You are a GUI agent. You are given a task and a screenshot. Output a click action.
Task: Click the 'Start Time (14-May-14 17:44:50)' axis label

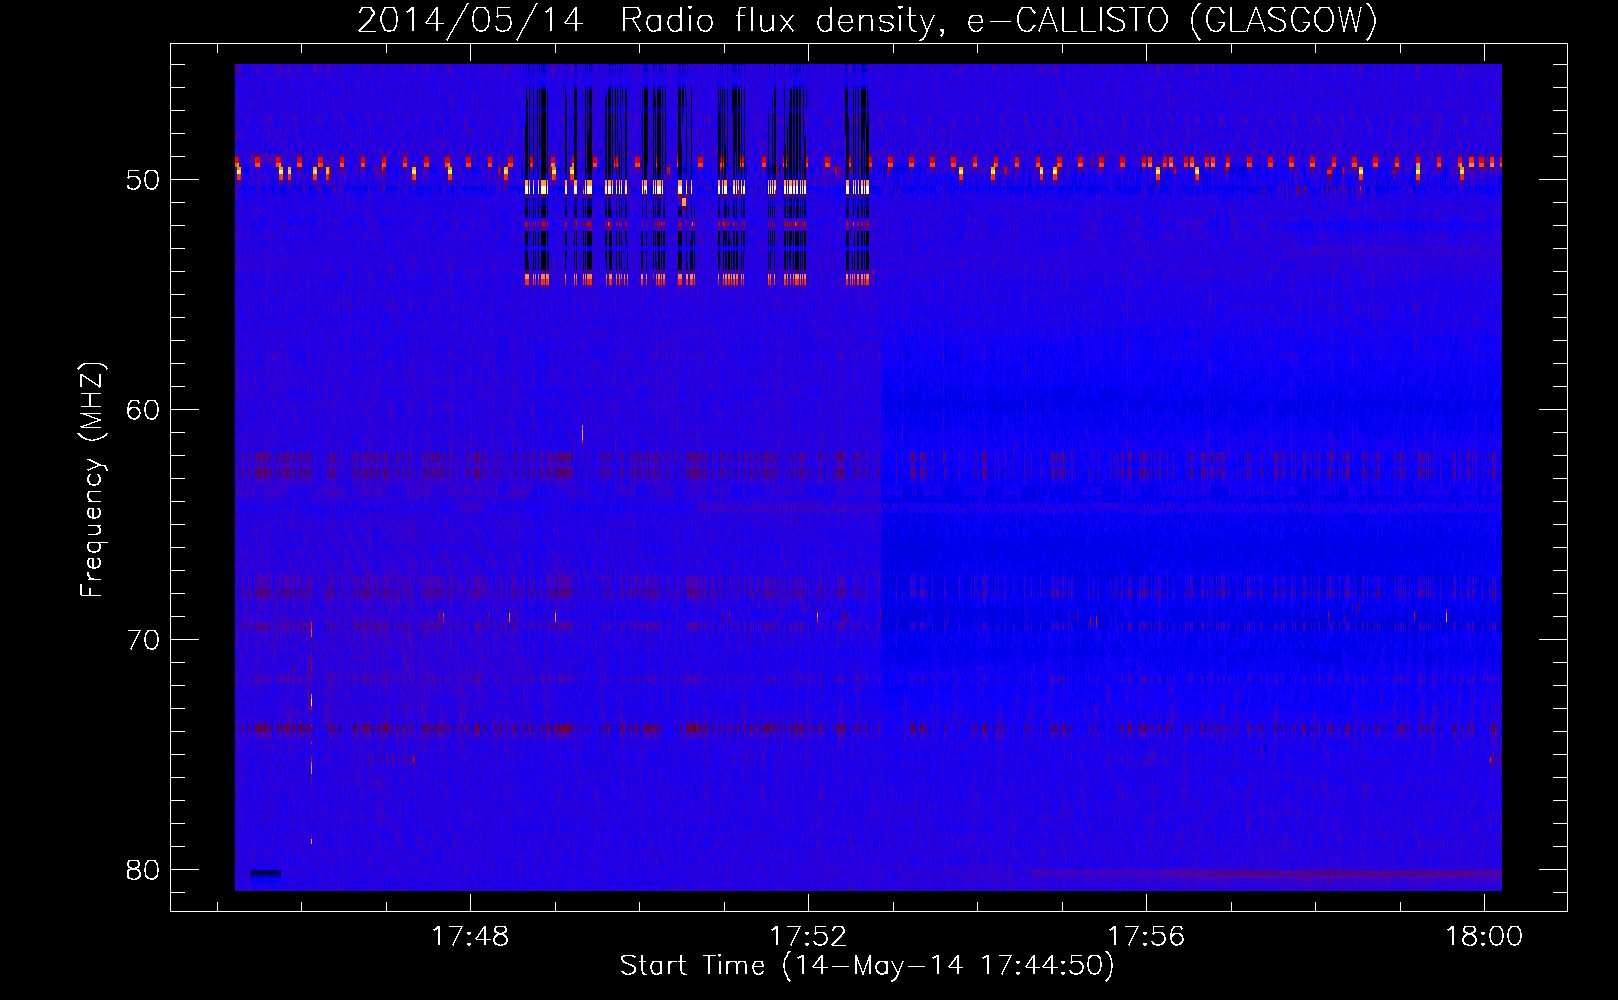click(867, 966)
